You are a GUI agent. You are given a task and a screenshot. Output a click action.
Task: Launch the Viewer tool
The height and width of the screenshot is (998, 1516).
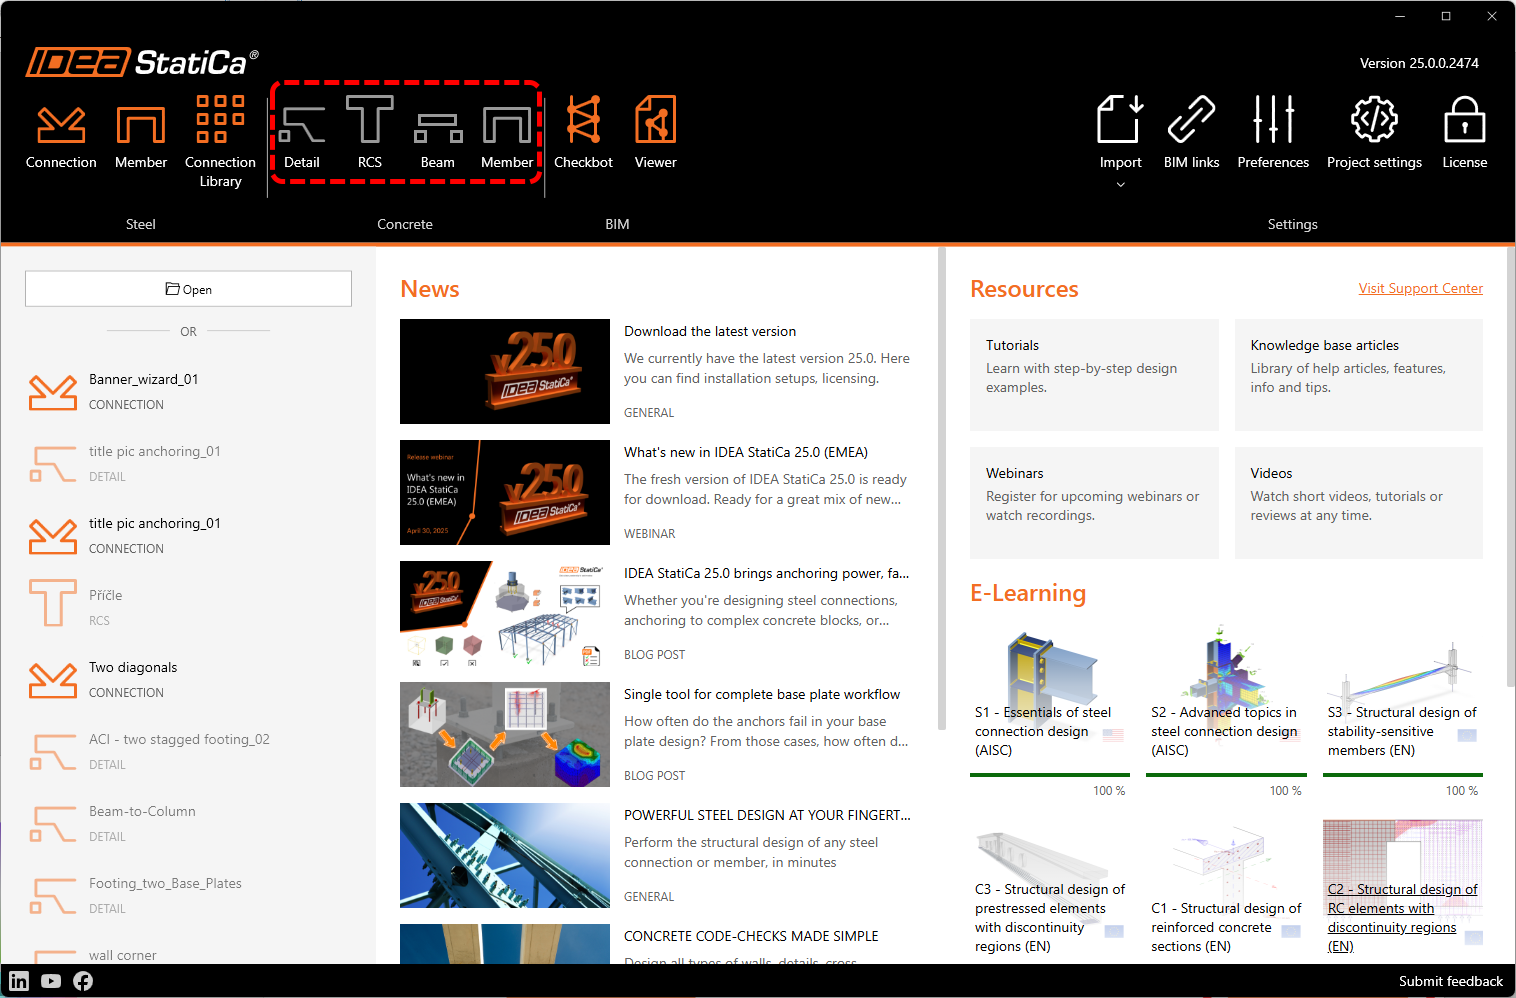pos(656,133)
